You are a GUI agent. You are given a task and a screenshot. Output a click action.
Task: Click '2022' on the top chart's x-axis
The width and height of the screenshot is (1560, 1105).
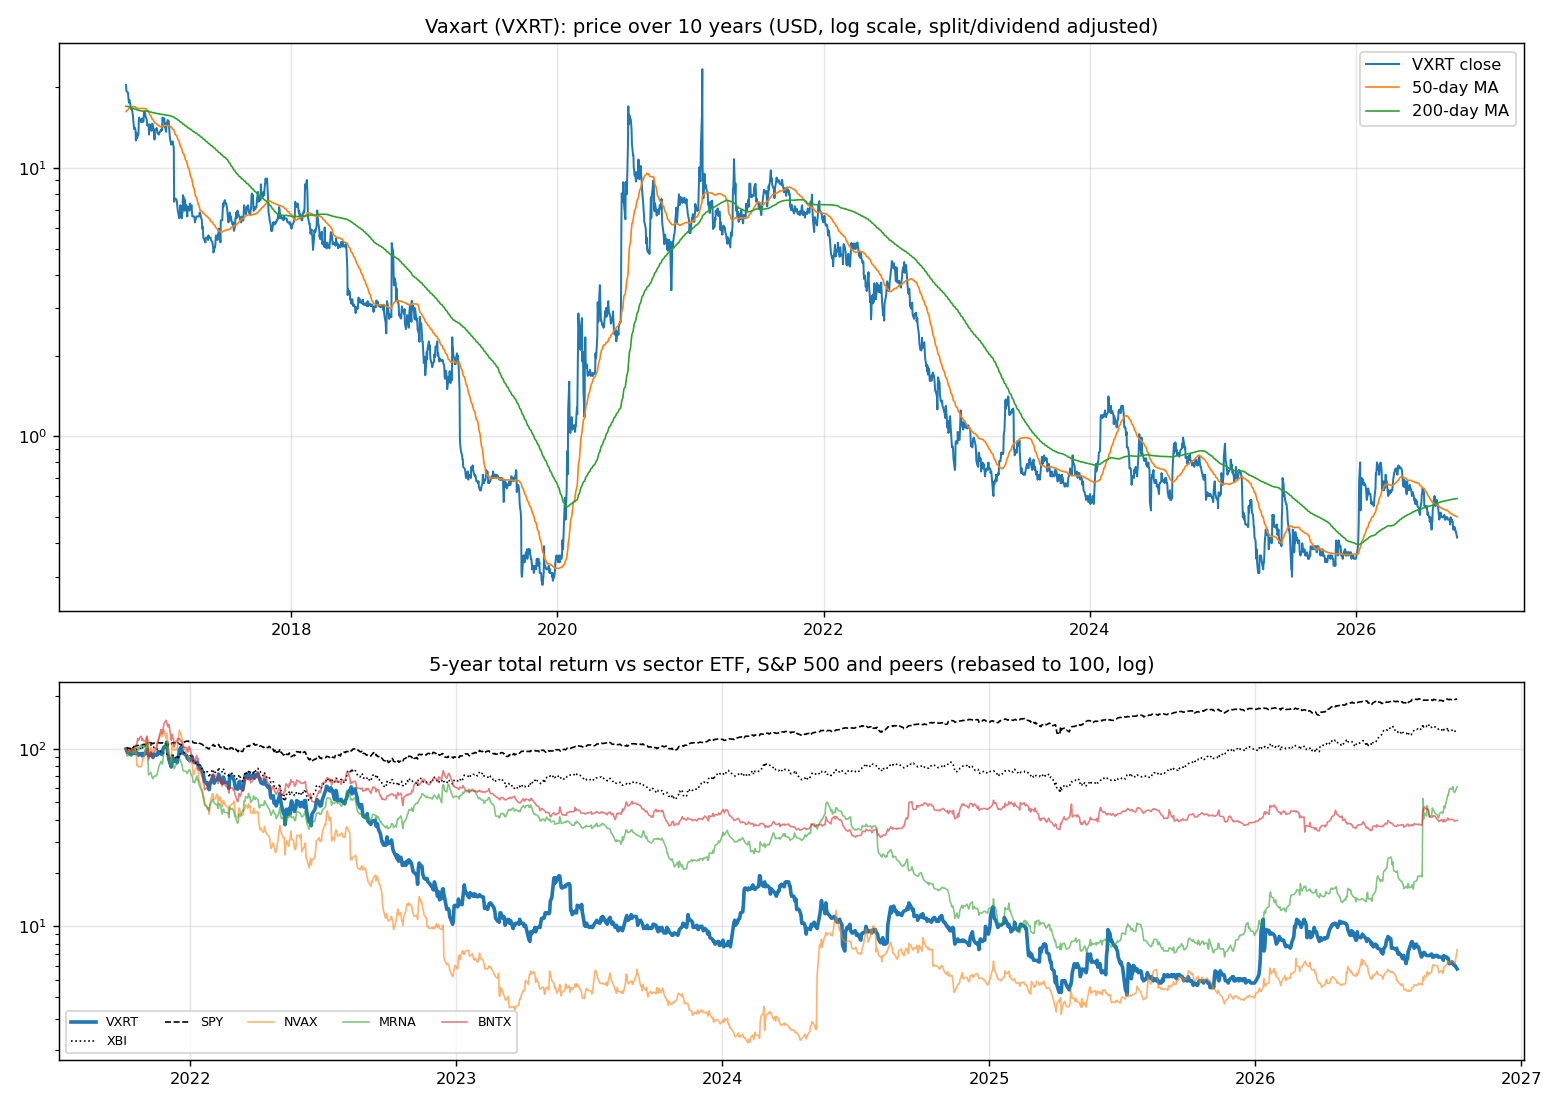point(824,629)
